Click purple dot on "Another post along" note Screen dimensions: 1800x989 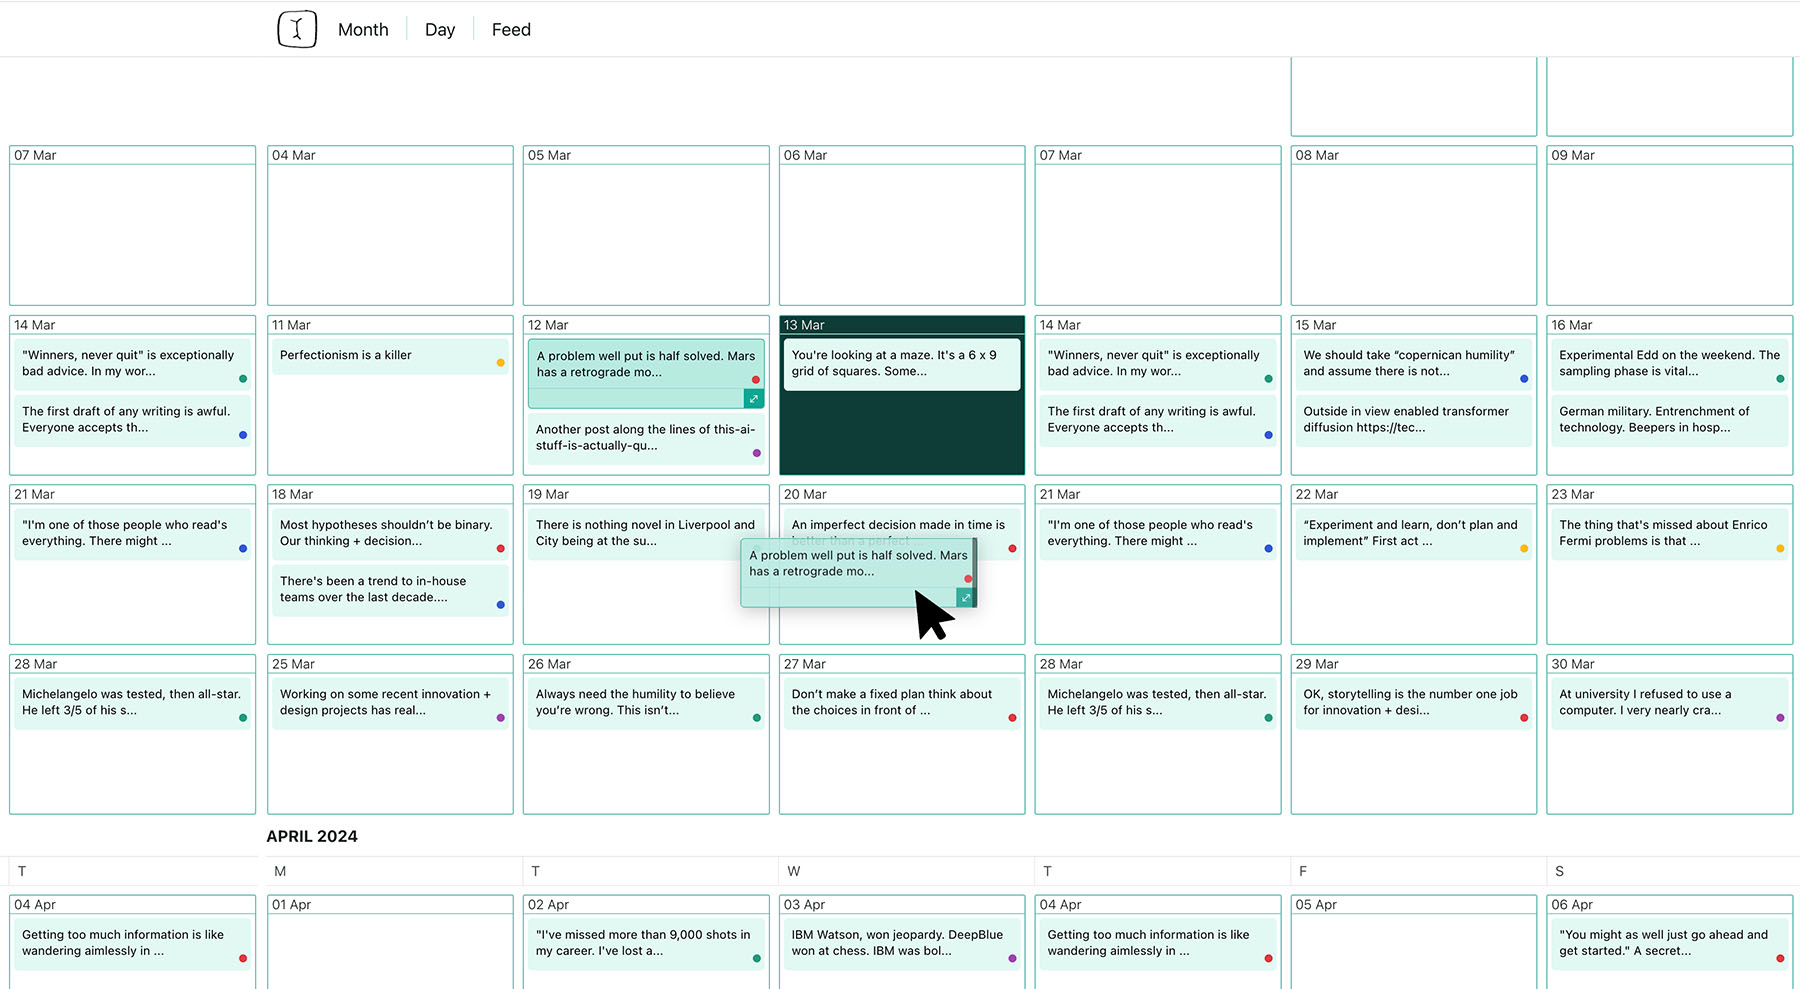pyautogui.click(x=756, y=453)
